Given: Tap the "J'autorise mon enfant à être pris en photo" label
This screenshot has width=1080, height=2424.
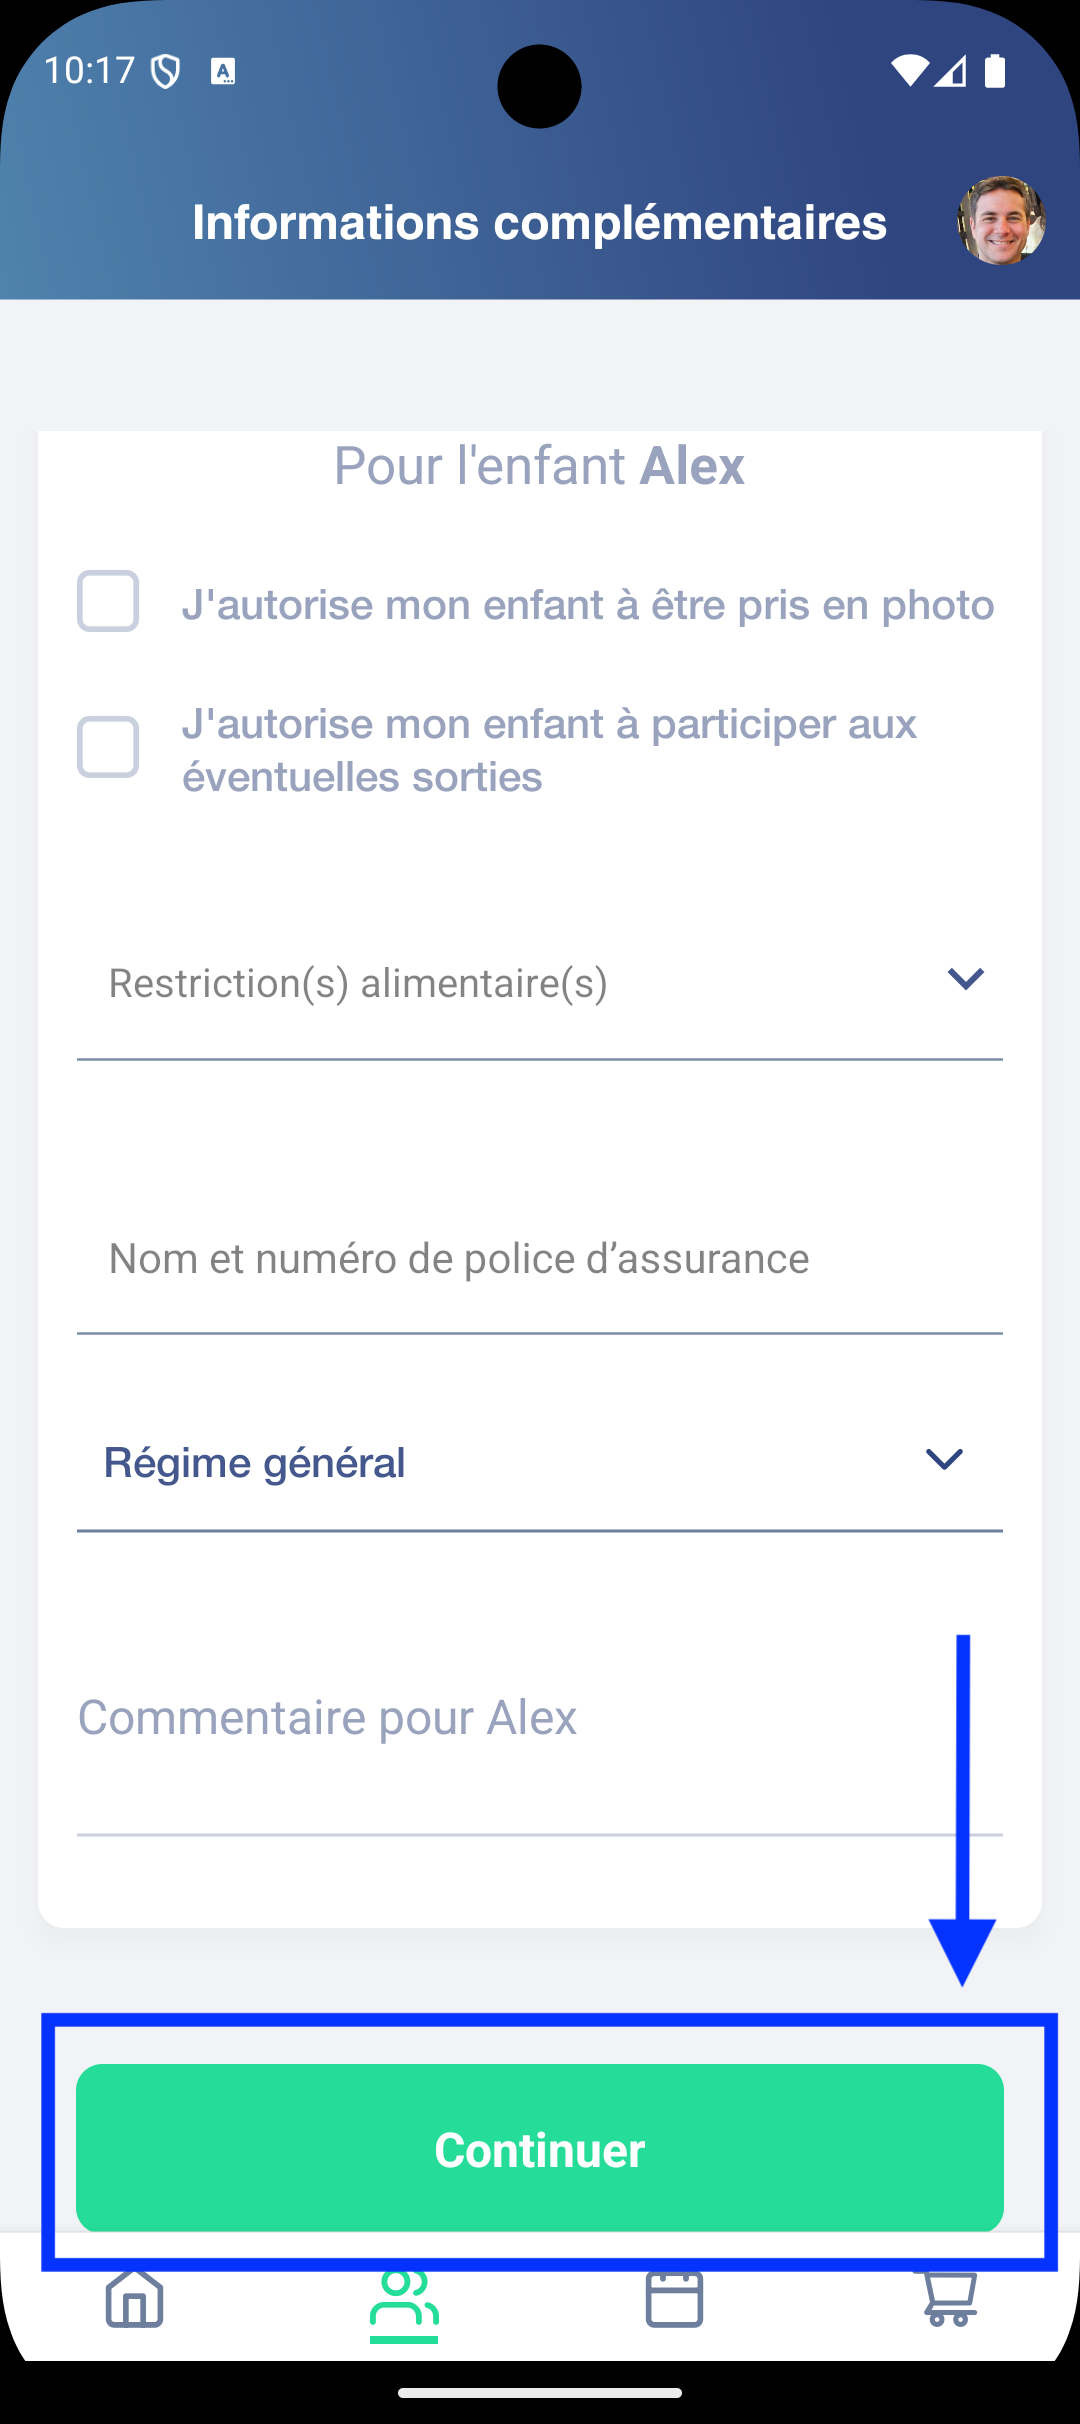Looking at the screenshot, I should (x=588, y=605).
